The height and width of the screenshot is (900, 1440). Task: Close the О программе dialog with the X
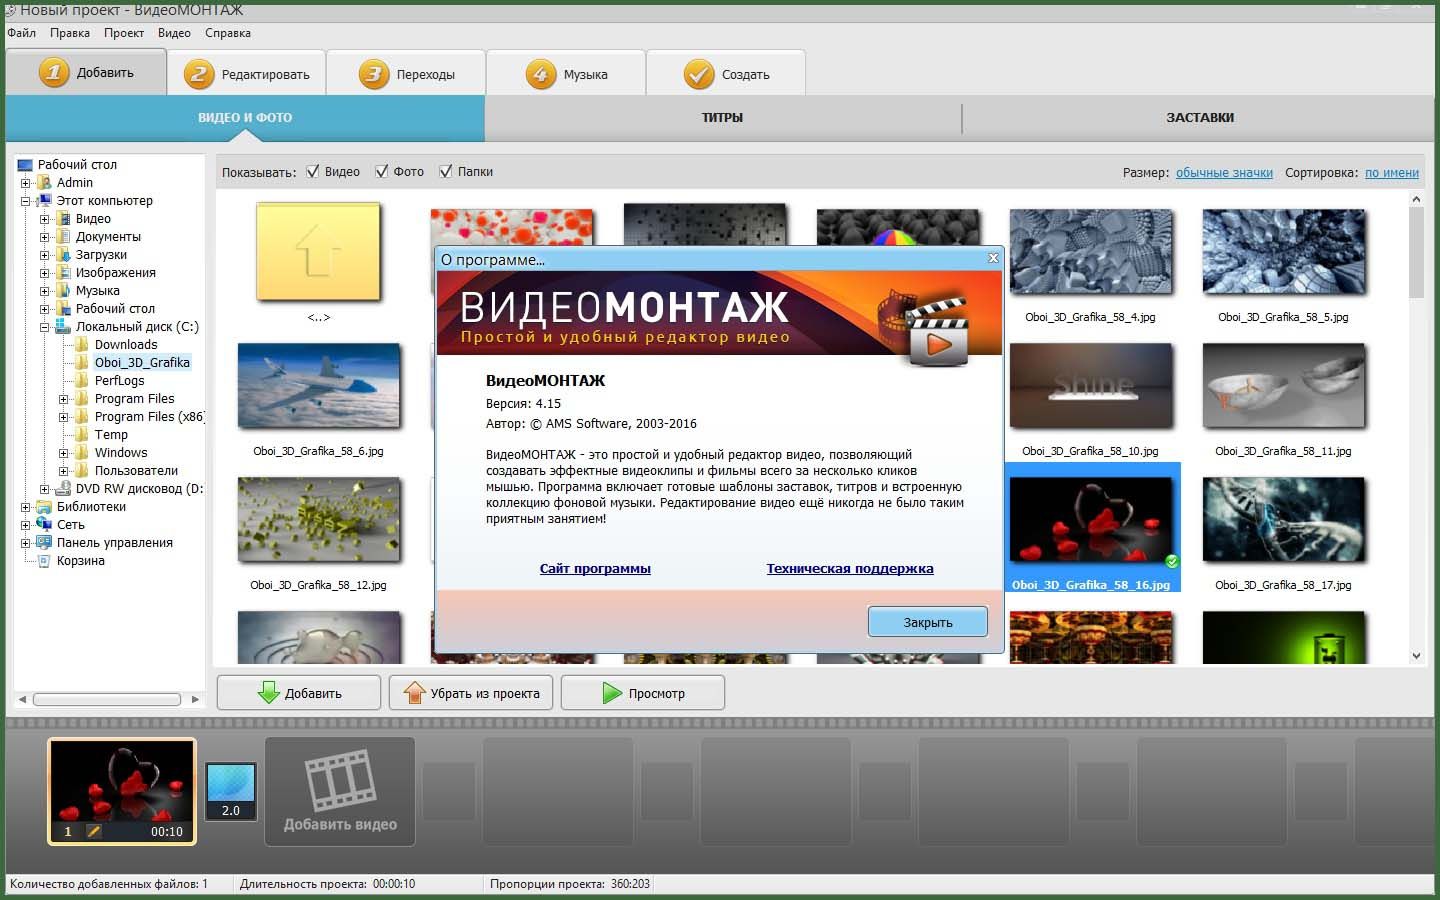click(993, 258)
